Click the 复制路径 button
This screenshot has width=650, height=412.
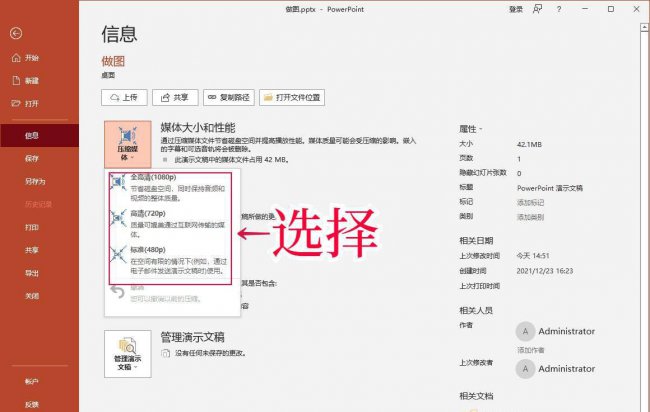coord(228,97)
